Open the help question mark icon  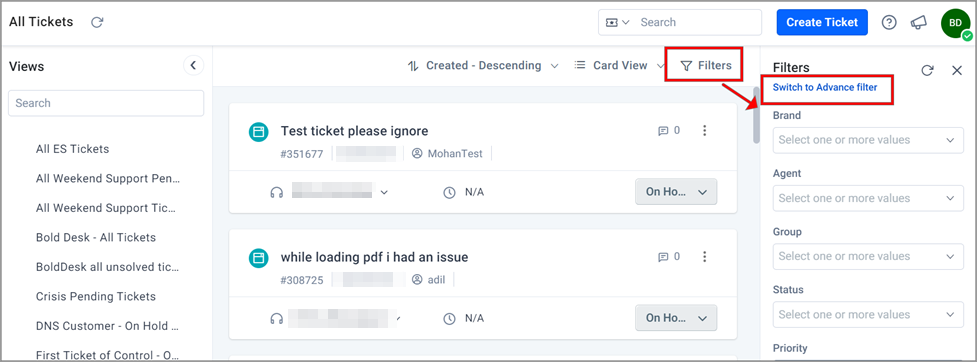(x=889, y=22)
